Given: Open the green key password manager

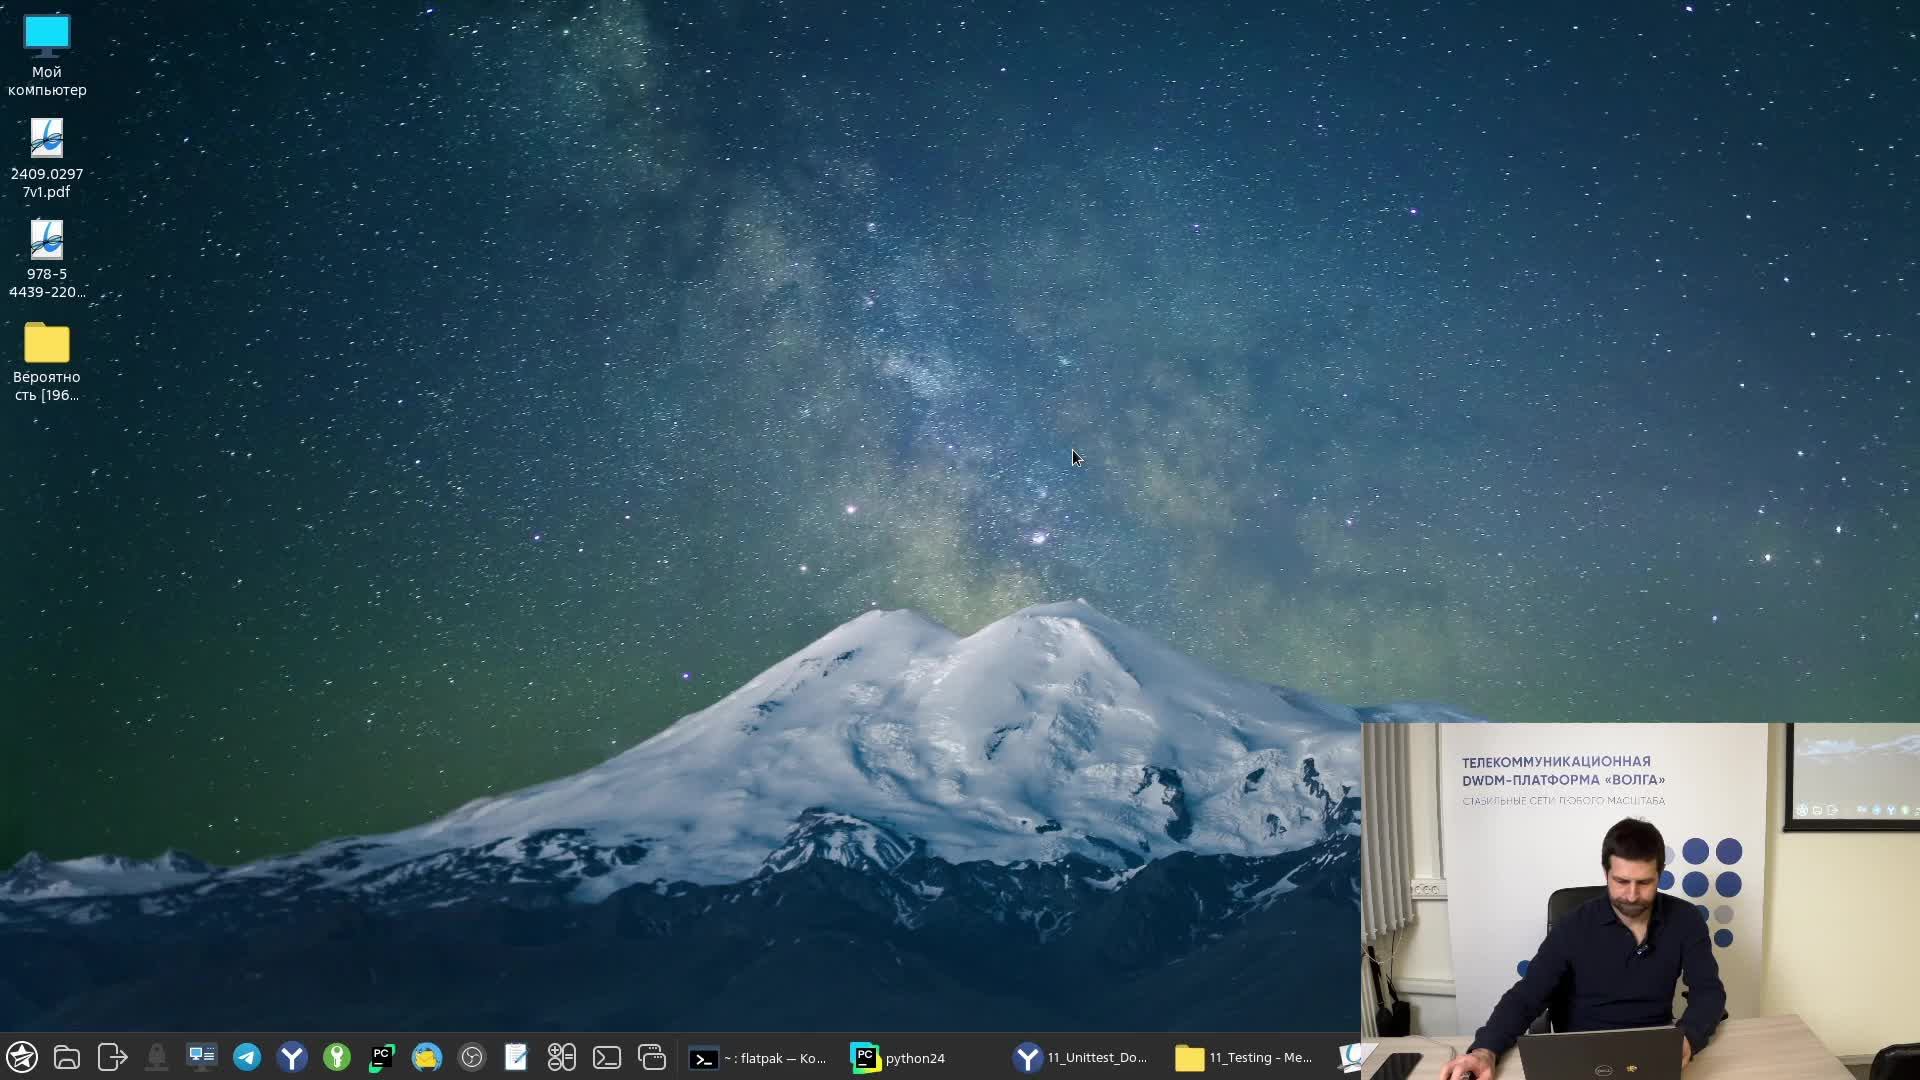Looking at the screenshot, I should point(337,1057).
